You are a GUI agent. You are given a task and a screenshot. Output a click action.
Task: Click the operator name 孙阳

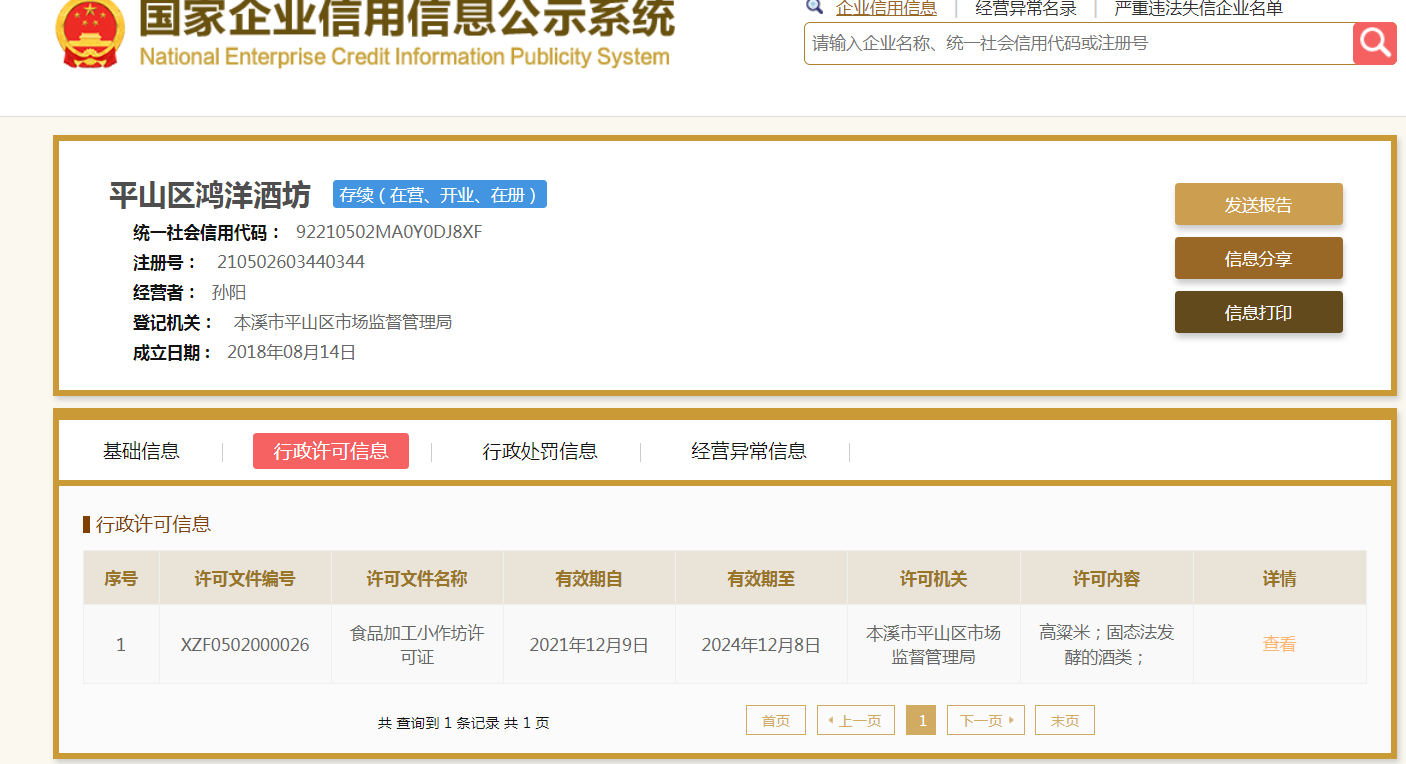tap(229, 292)
